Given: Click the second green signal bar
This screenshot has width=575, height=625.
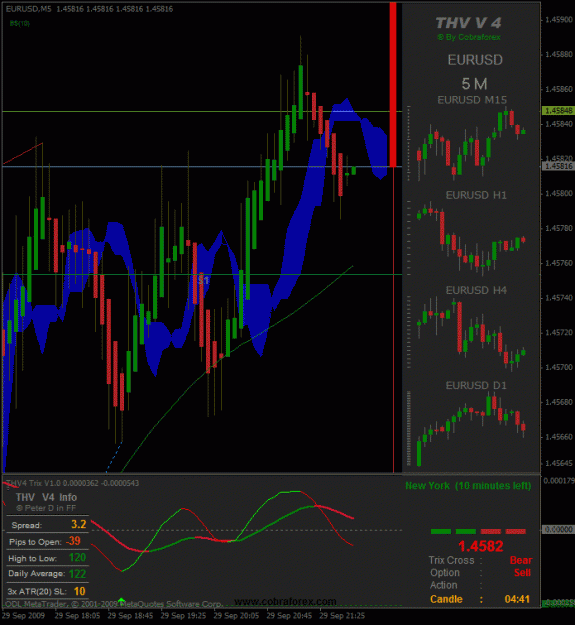Looking at the screenshot, I should (x=465, y=531).
